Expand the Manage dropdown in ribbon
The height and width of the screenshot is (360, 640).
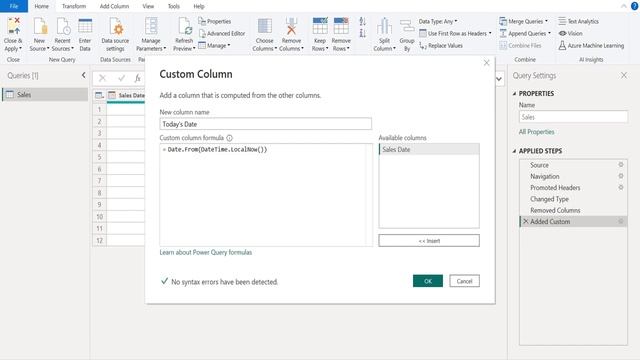(x=214, y=45)
